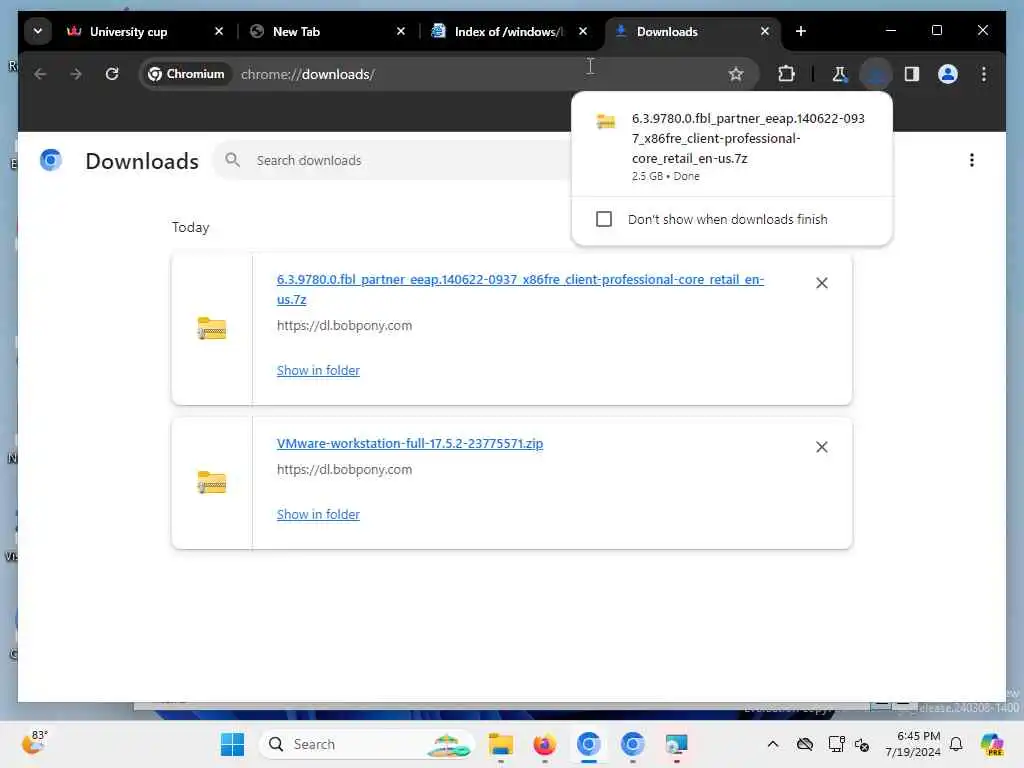Select the Downloads tab

(667, 31)
